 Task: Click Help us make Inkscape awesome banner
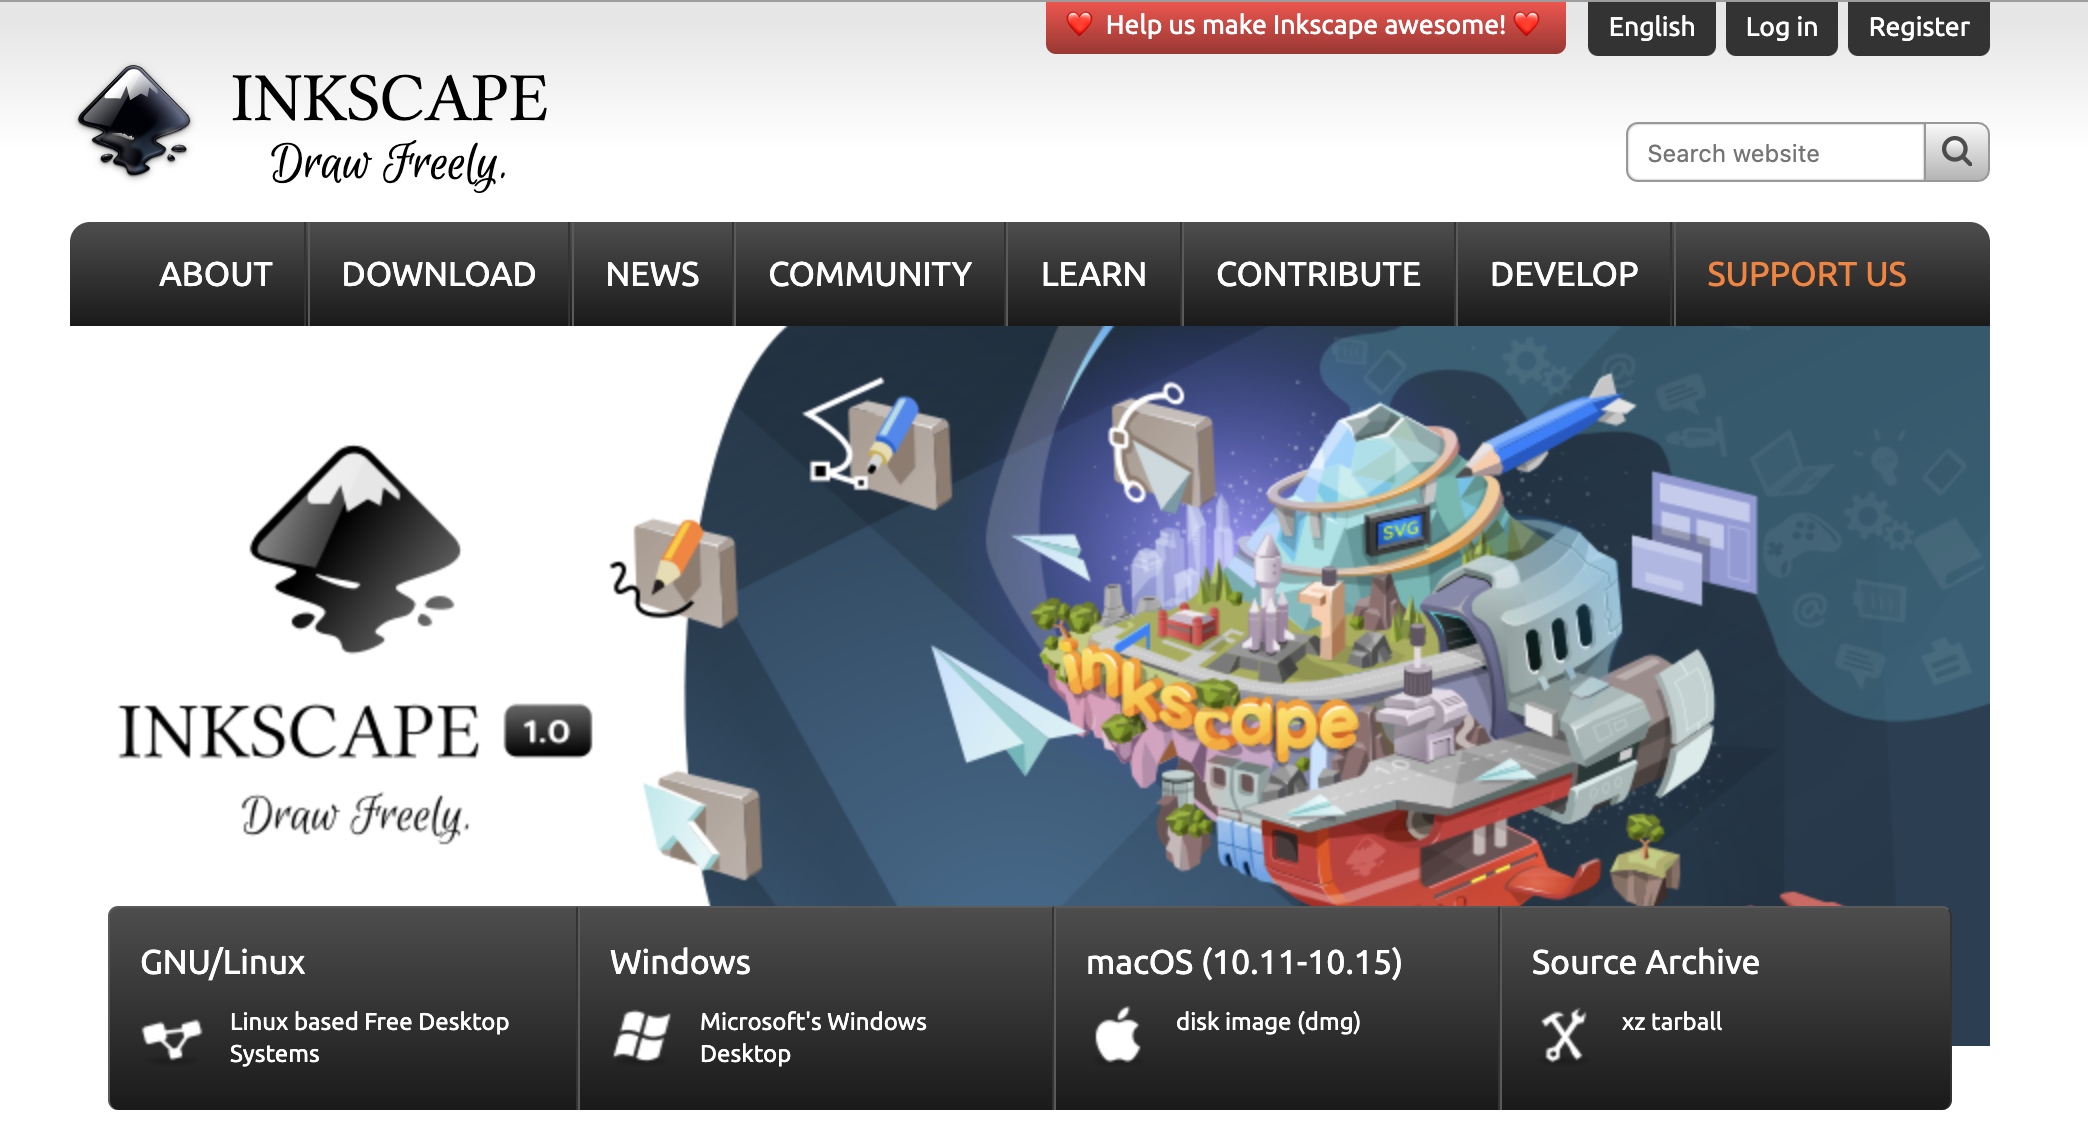1305,26
